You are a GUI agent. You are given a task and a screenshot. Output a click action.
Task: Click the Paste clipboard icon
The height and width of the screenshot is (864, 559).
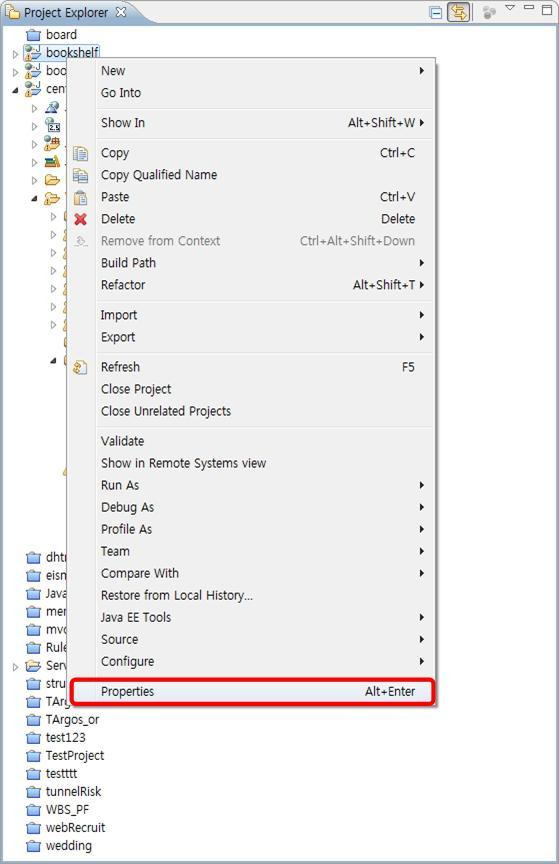coord(80,197)
